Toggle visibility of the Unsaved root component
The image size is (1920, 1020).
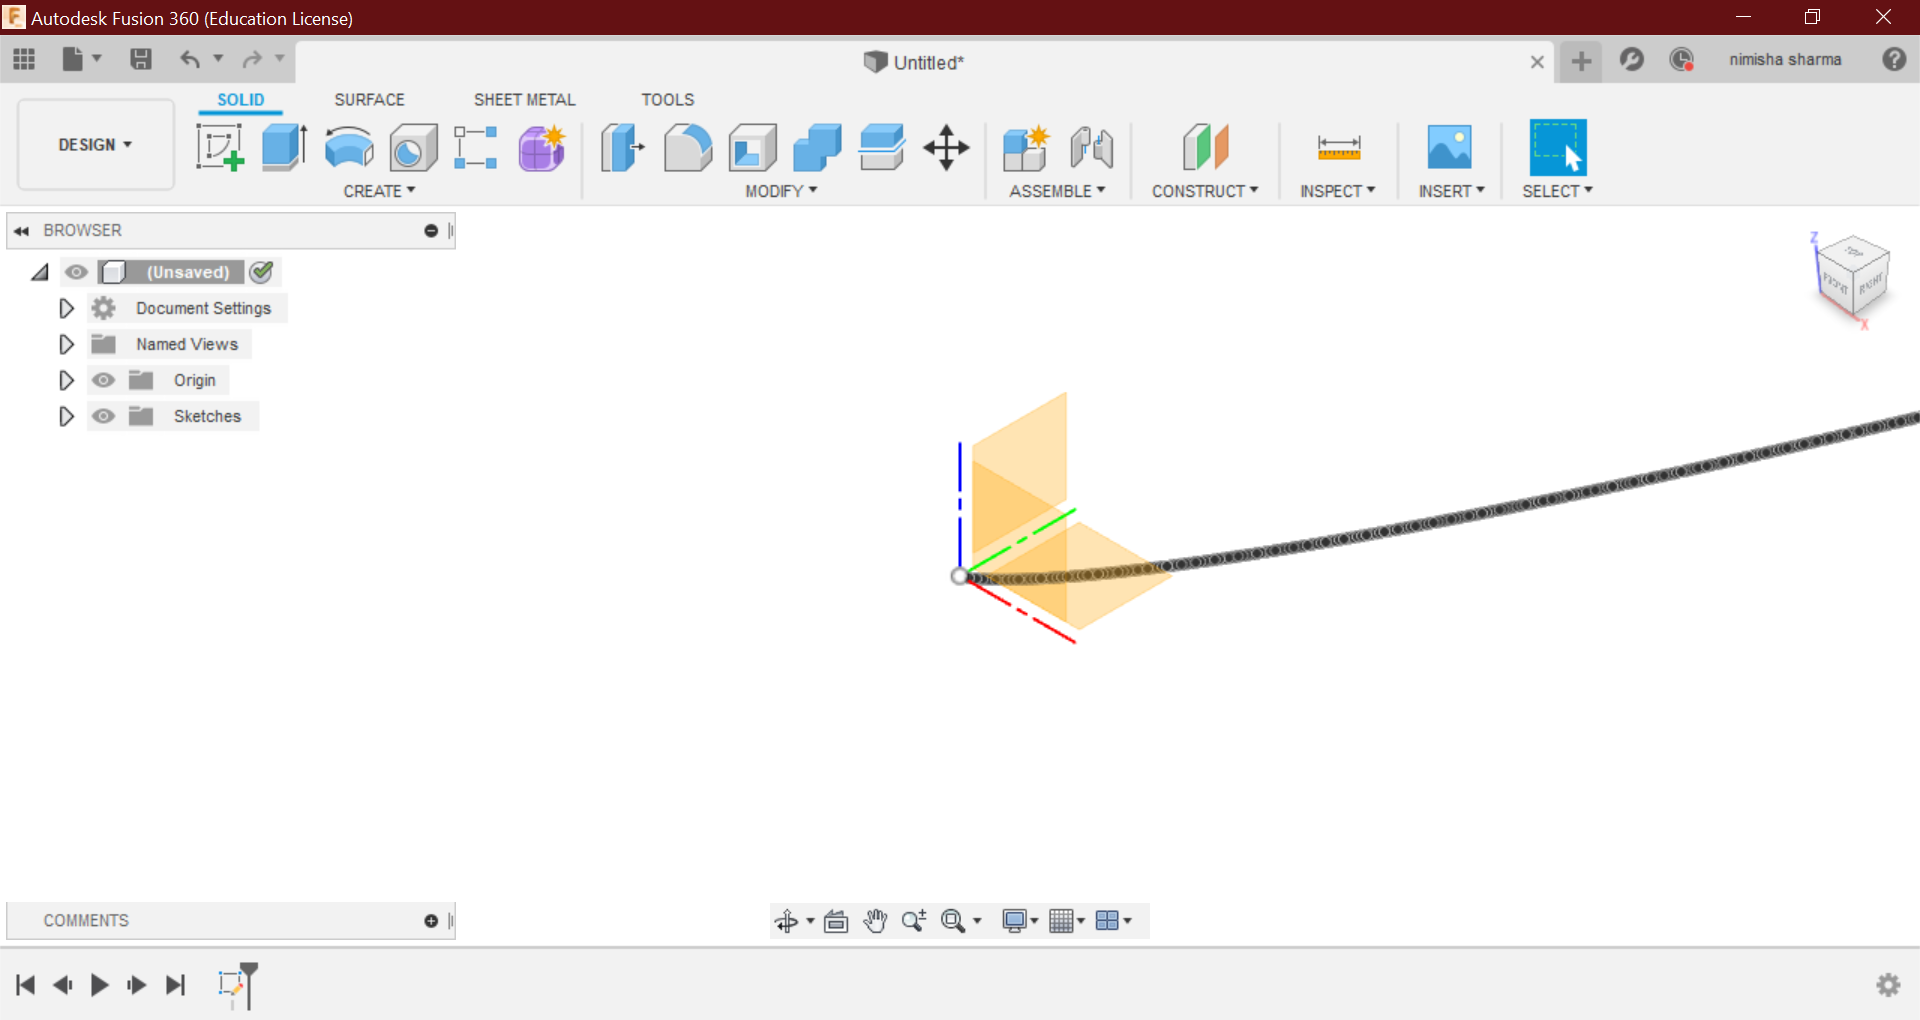click(76, 272)
